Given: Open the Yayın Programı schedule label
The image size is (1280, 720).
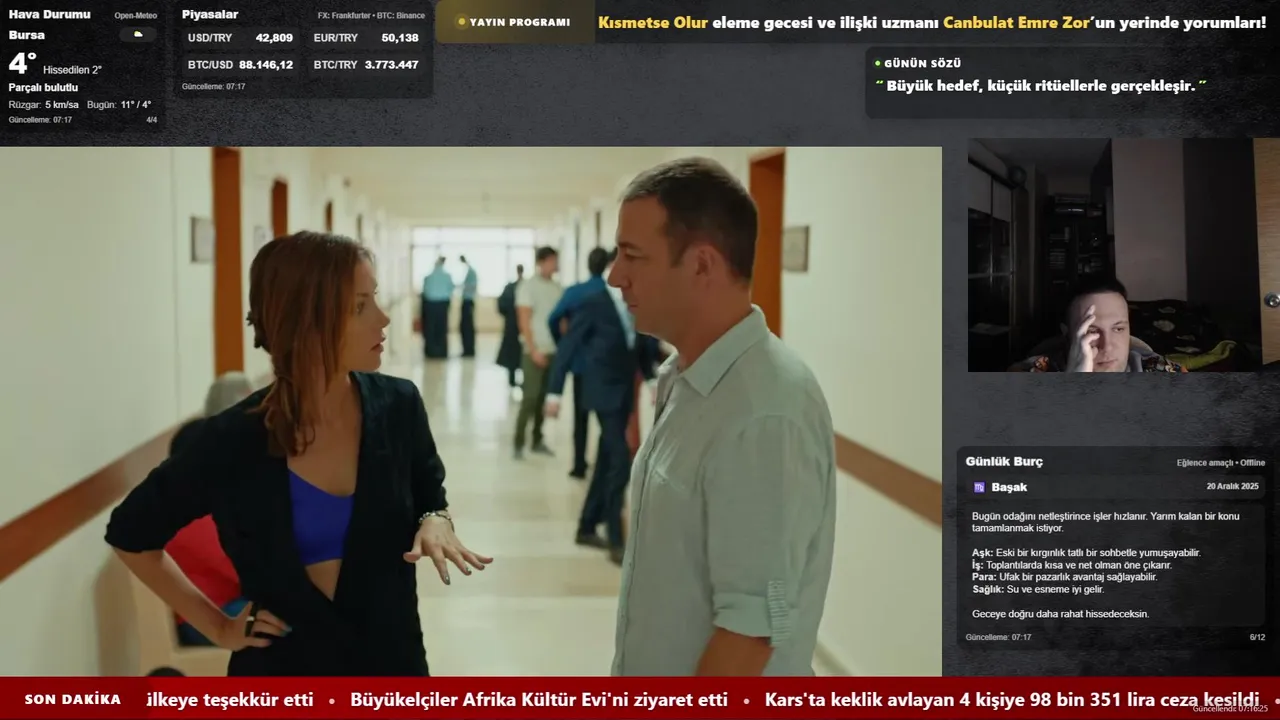Looking at the screenshot, I should (x=520, y=22).
